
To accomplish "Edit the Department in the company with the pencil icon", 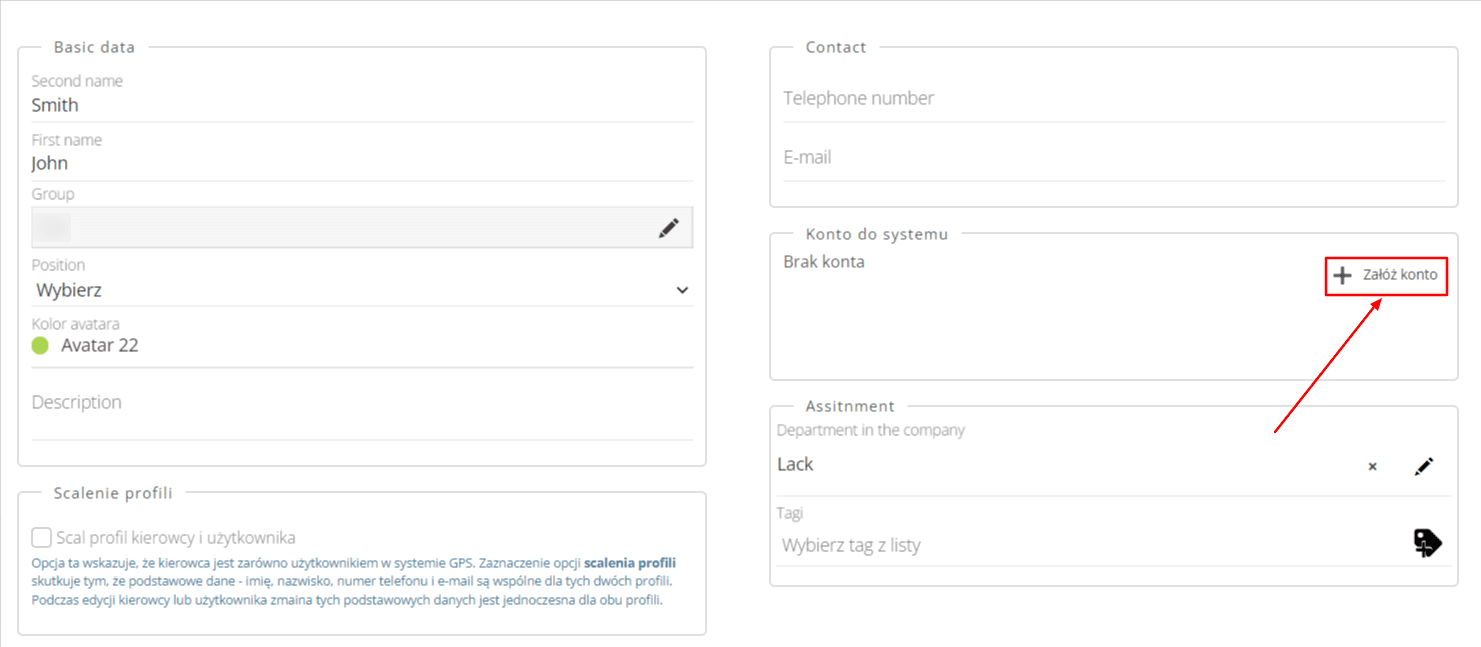I will tap(1424, 466).
